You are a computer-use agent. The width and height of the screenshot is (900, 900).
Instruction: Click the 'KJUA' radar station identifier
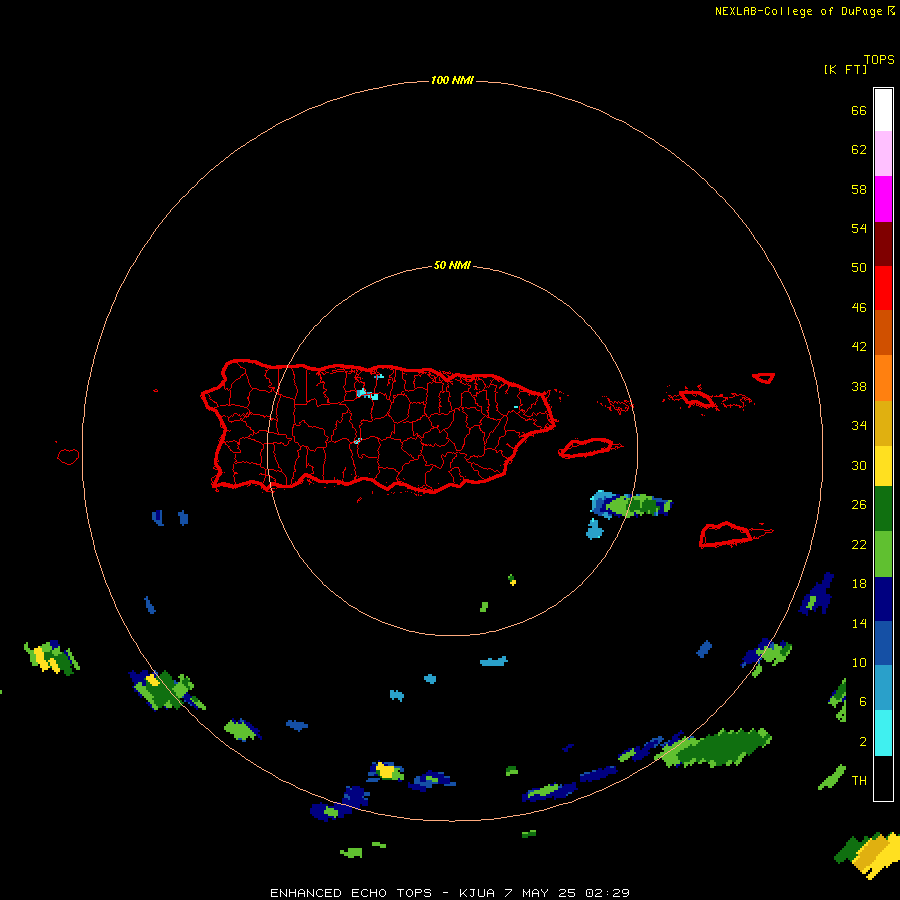pos(476,893)
